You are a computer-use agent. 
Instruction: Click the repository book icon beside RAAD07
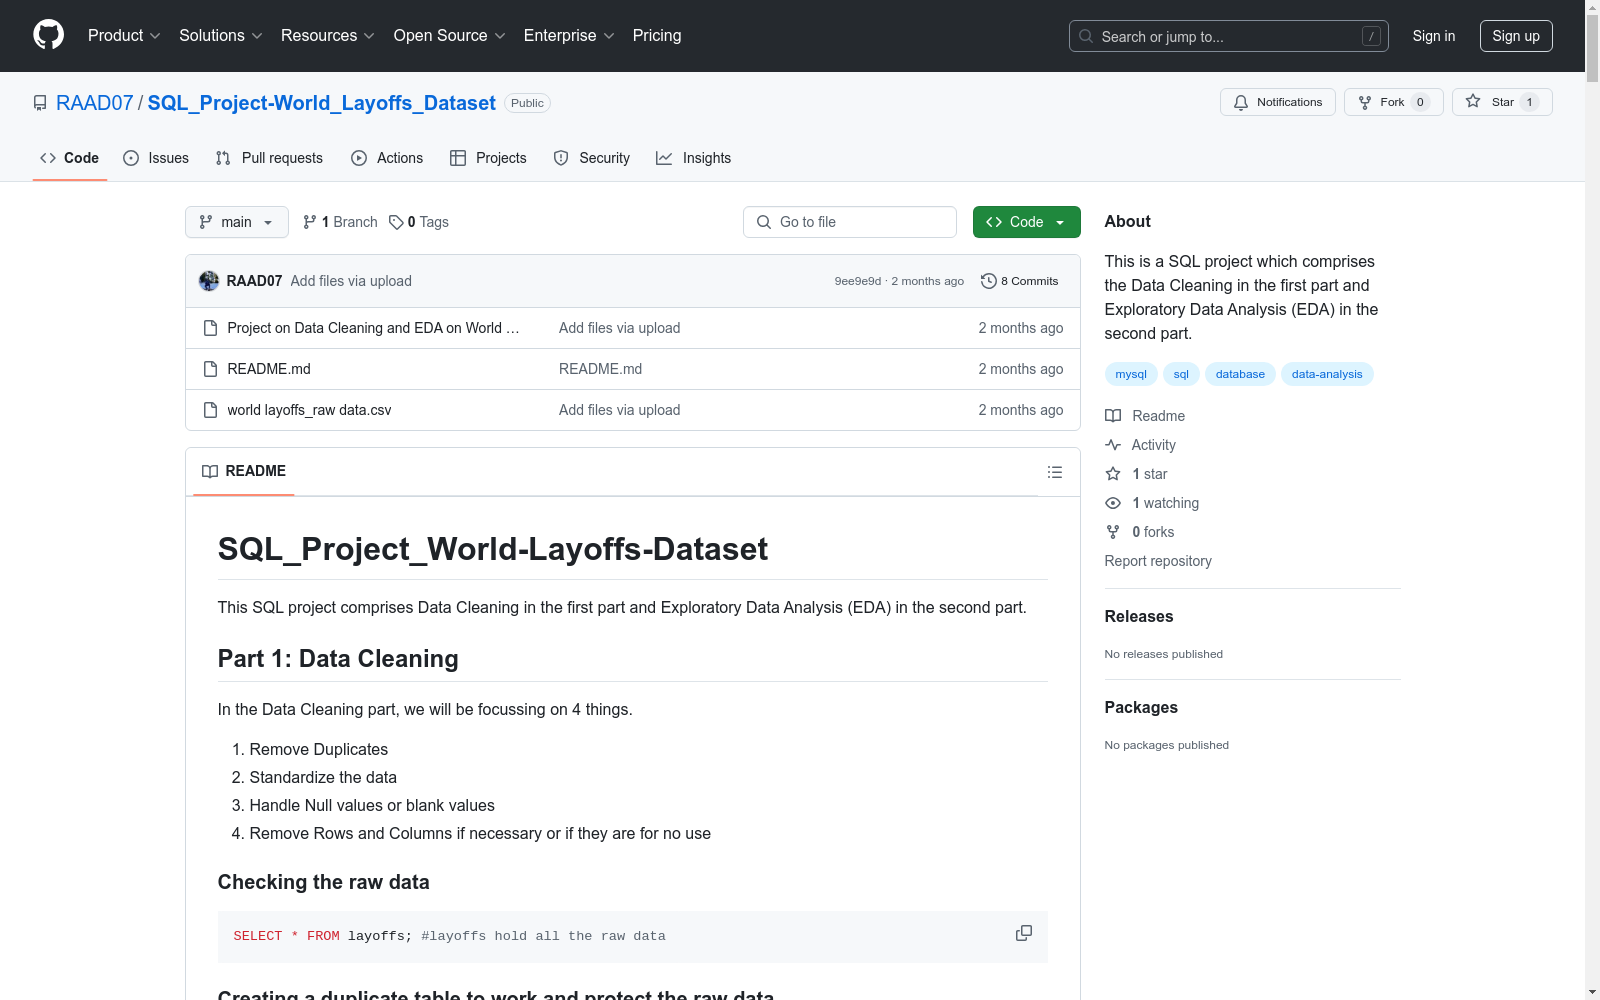tap(40, 103)
